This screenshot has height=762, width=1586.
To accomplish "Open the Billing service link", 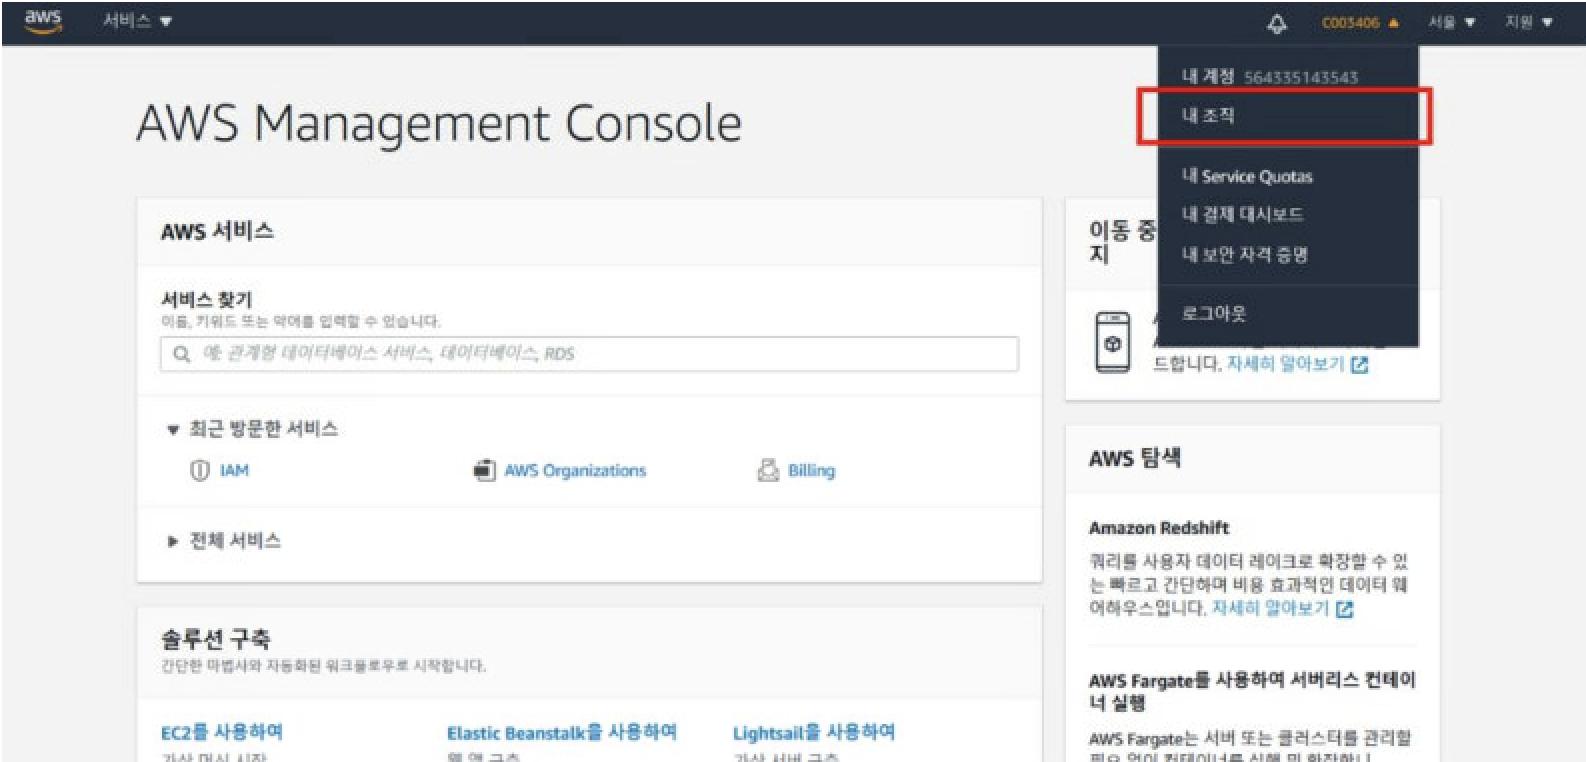I will tap(811, 470).
